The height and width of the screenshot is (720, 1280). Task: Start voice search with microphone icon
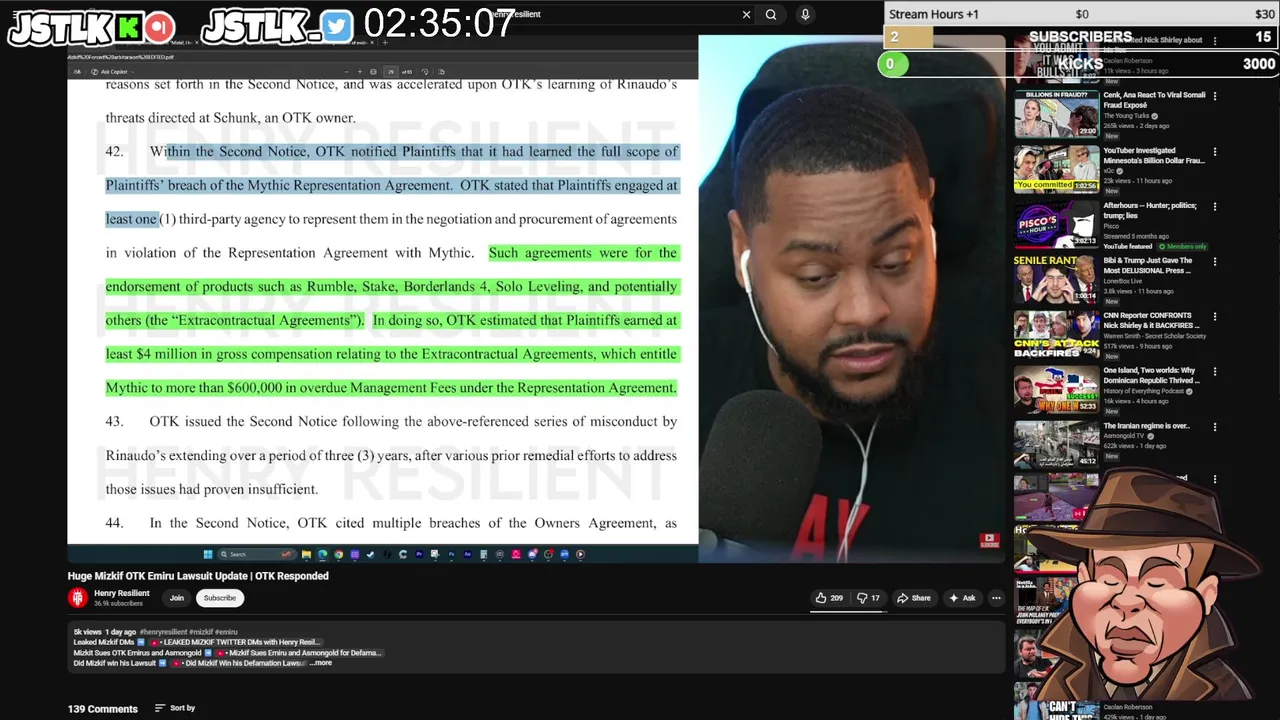[x=805, y=15]
